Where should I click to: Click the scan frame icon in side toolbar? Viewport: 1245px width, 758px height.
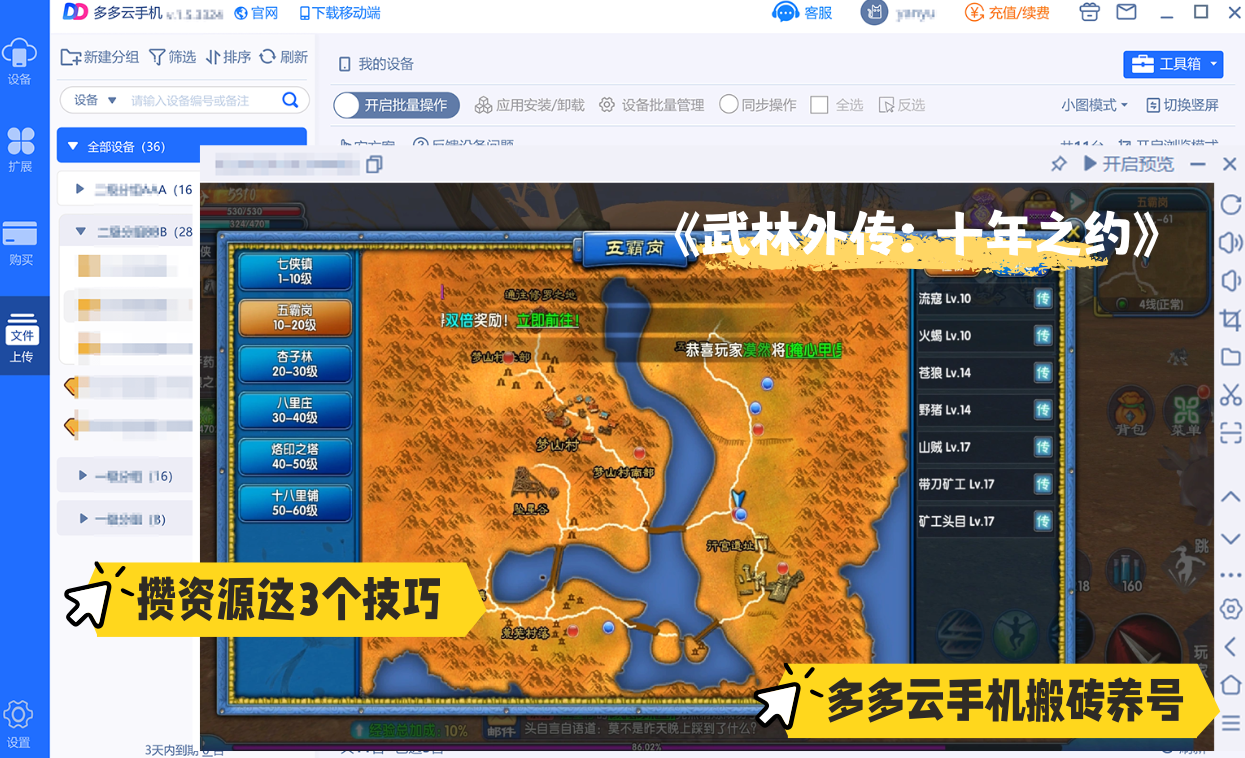pyautogui.click(x=1231, y=432)
